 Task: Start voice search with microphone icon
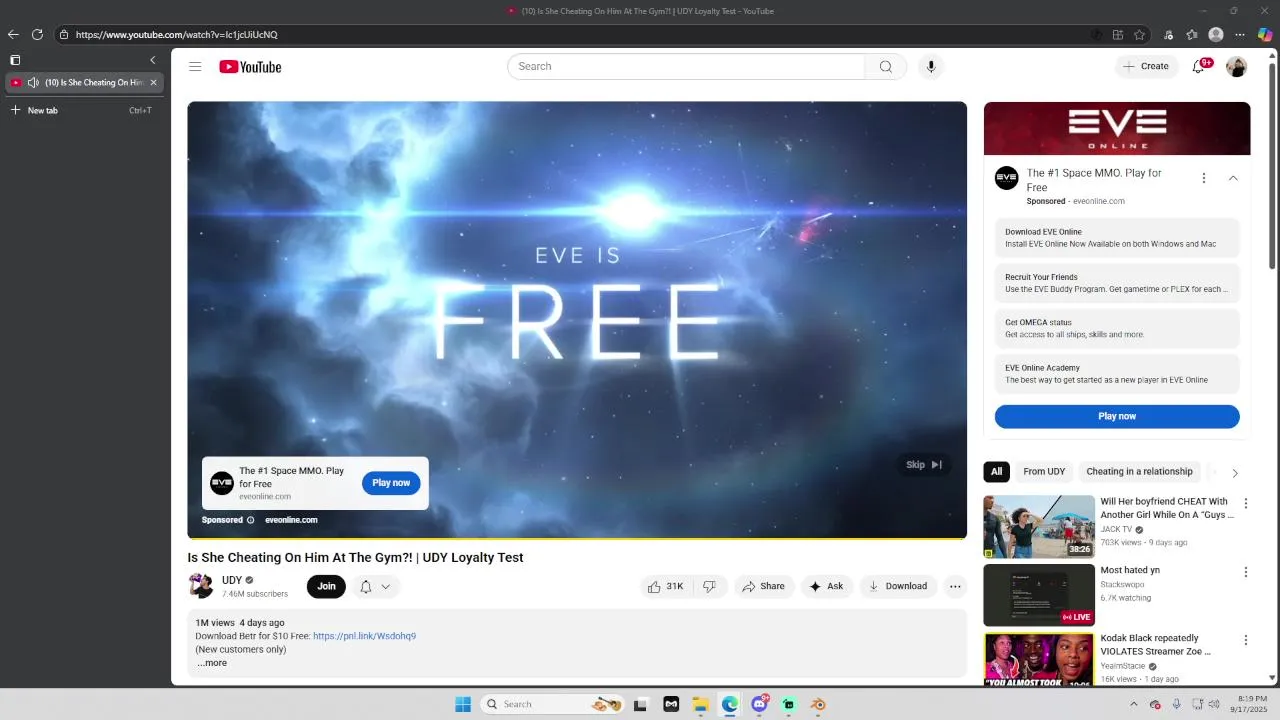[931, 67]
